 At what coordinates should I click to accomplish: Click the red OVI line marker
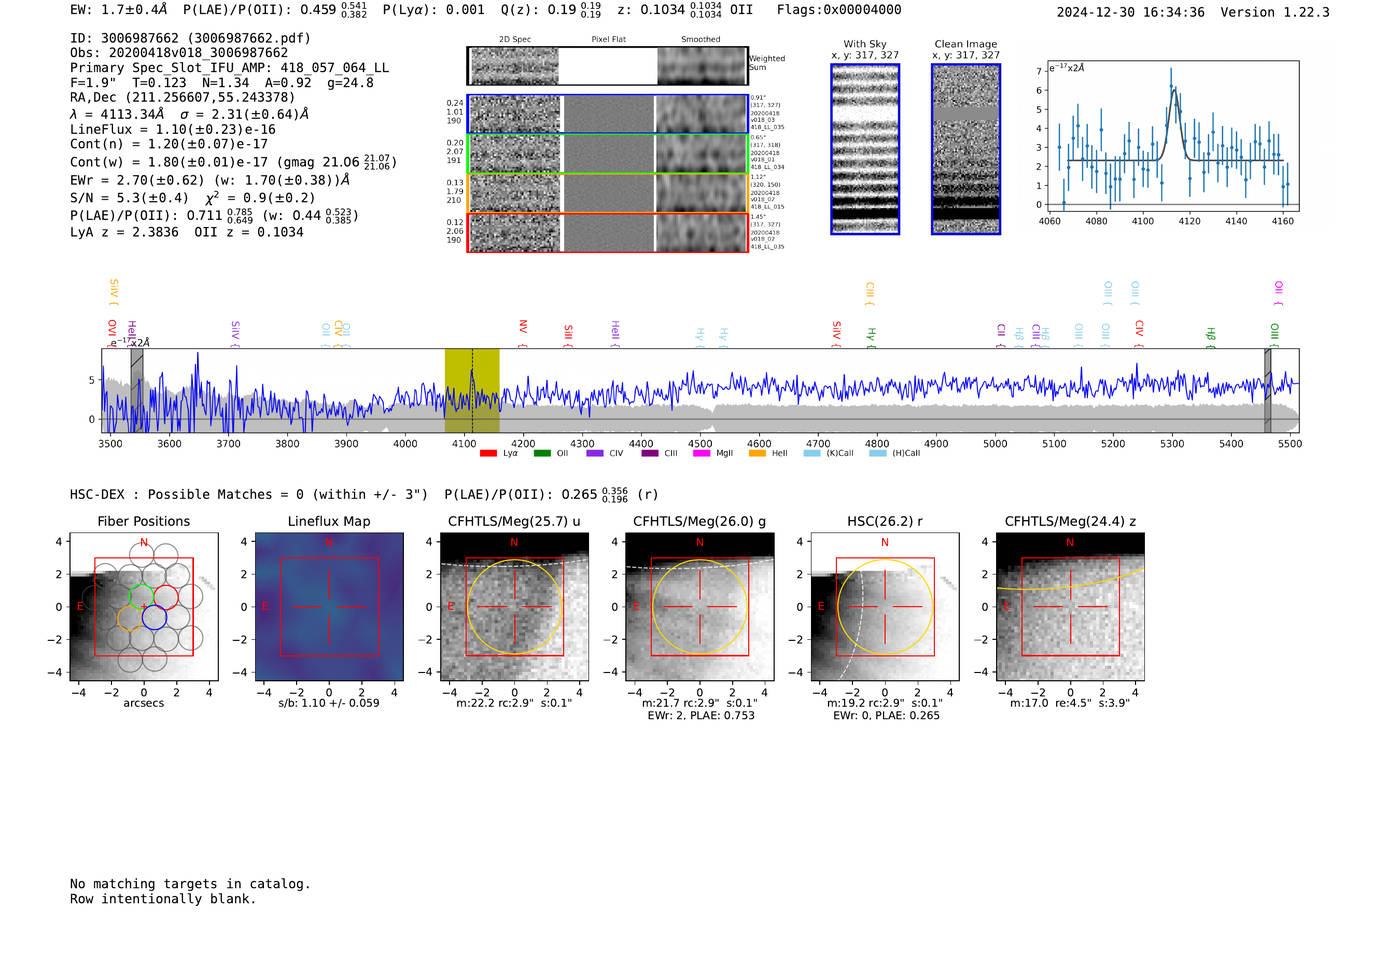tap(112, 334)
